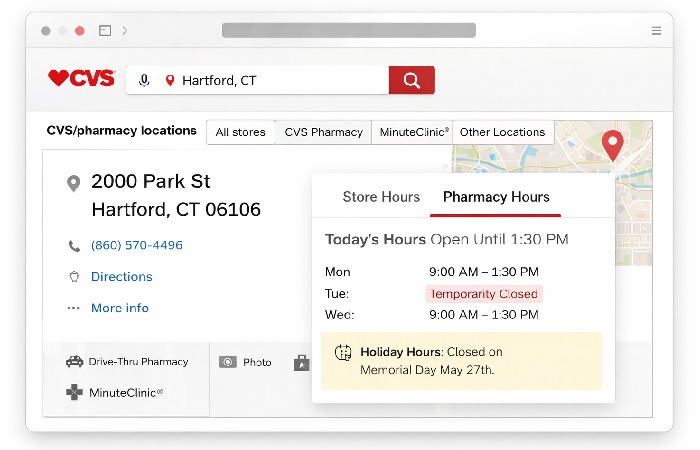Click the partially hidden bag service icon
Screen dimensions: 700x450
[x=302, y=363]
